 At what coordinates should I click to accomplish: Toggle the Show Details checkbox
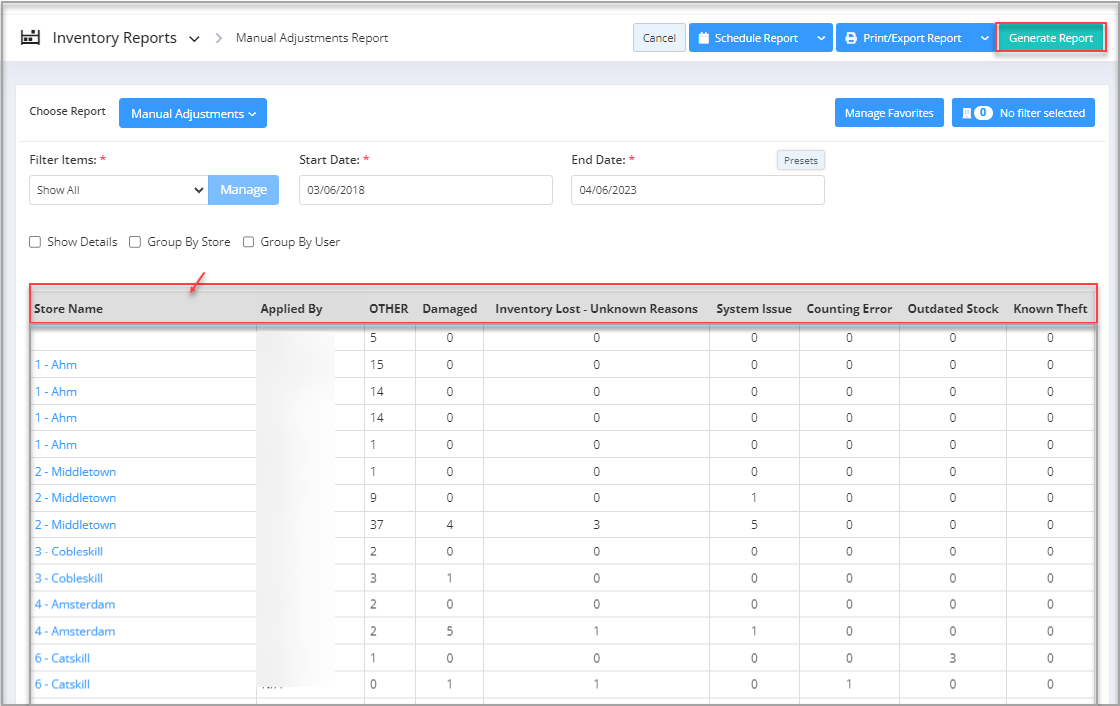35,242
